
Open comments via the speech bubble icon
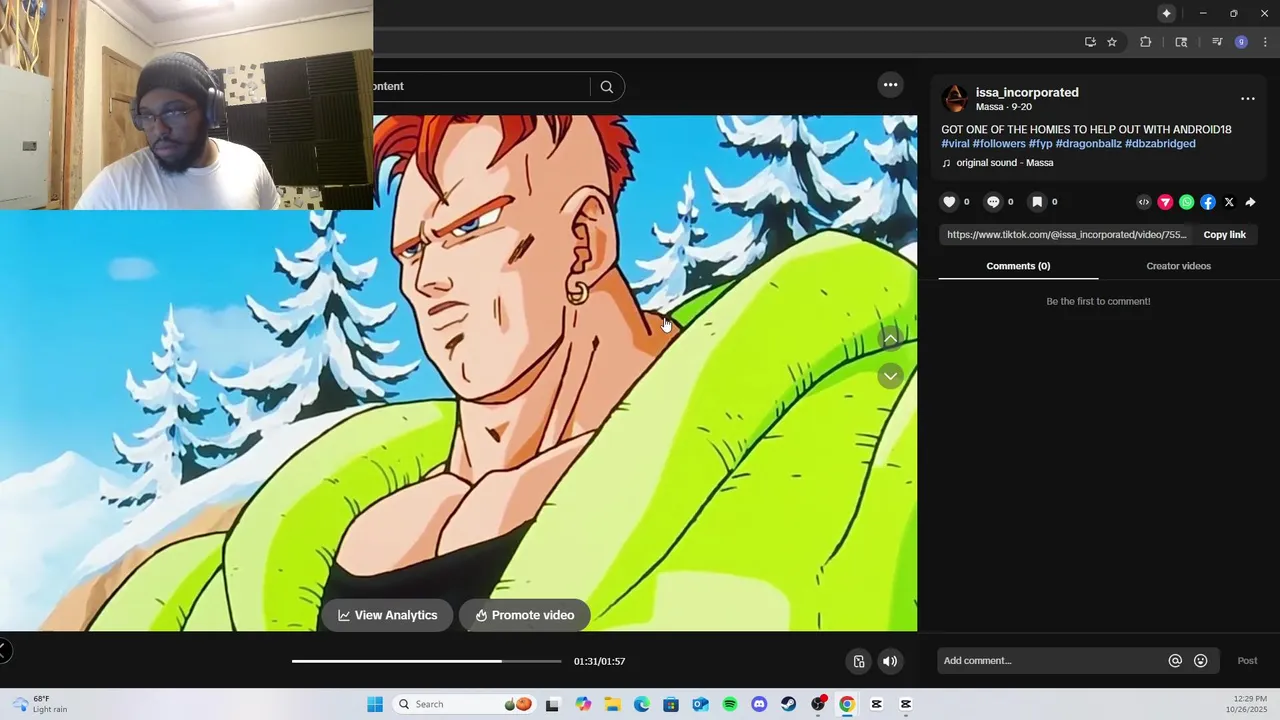coord(993,202)
